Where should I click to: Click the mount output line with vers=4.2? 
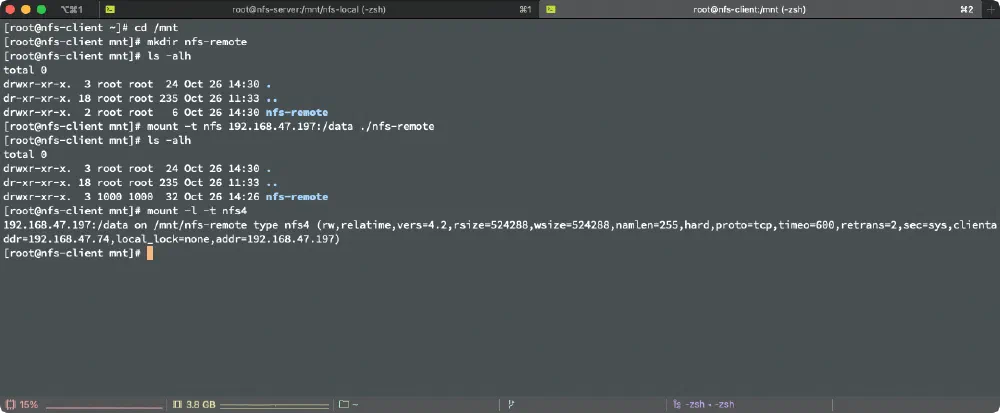click(x=500, y=224)
